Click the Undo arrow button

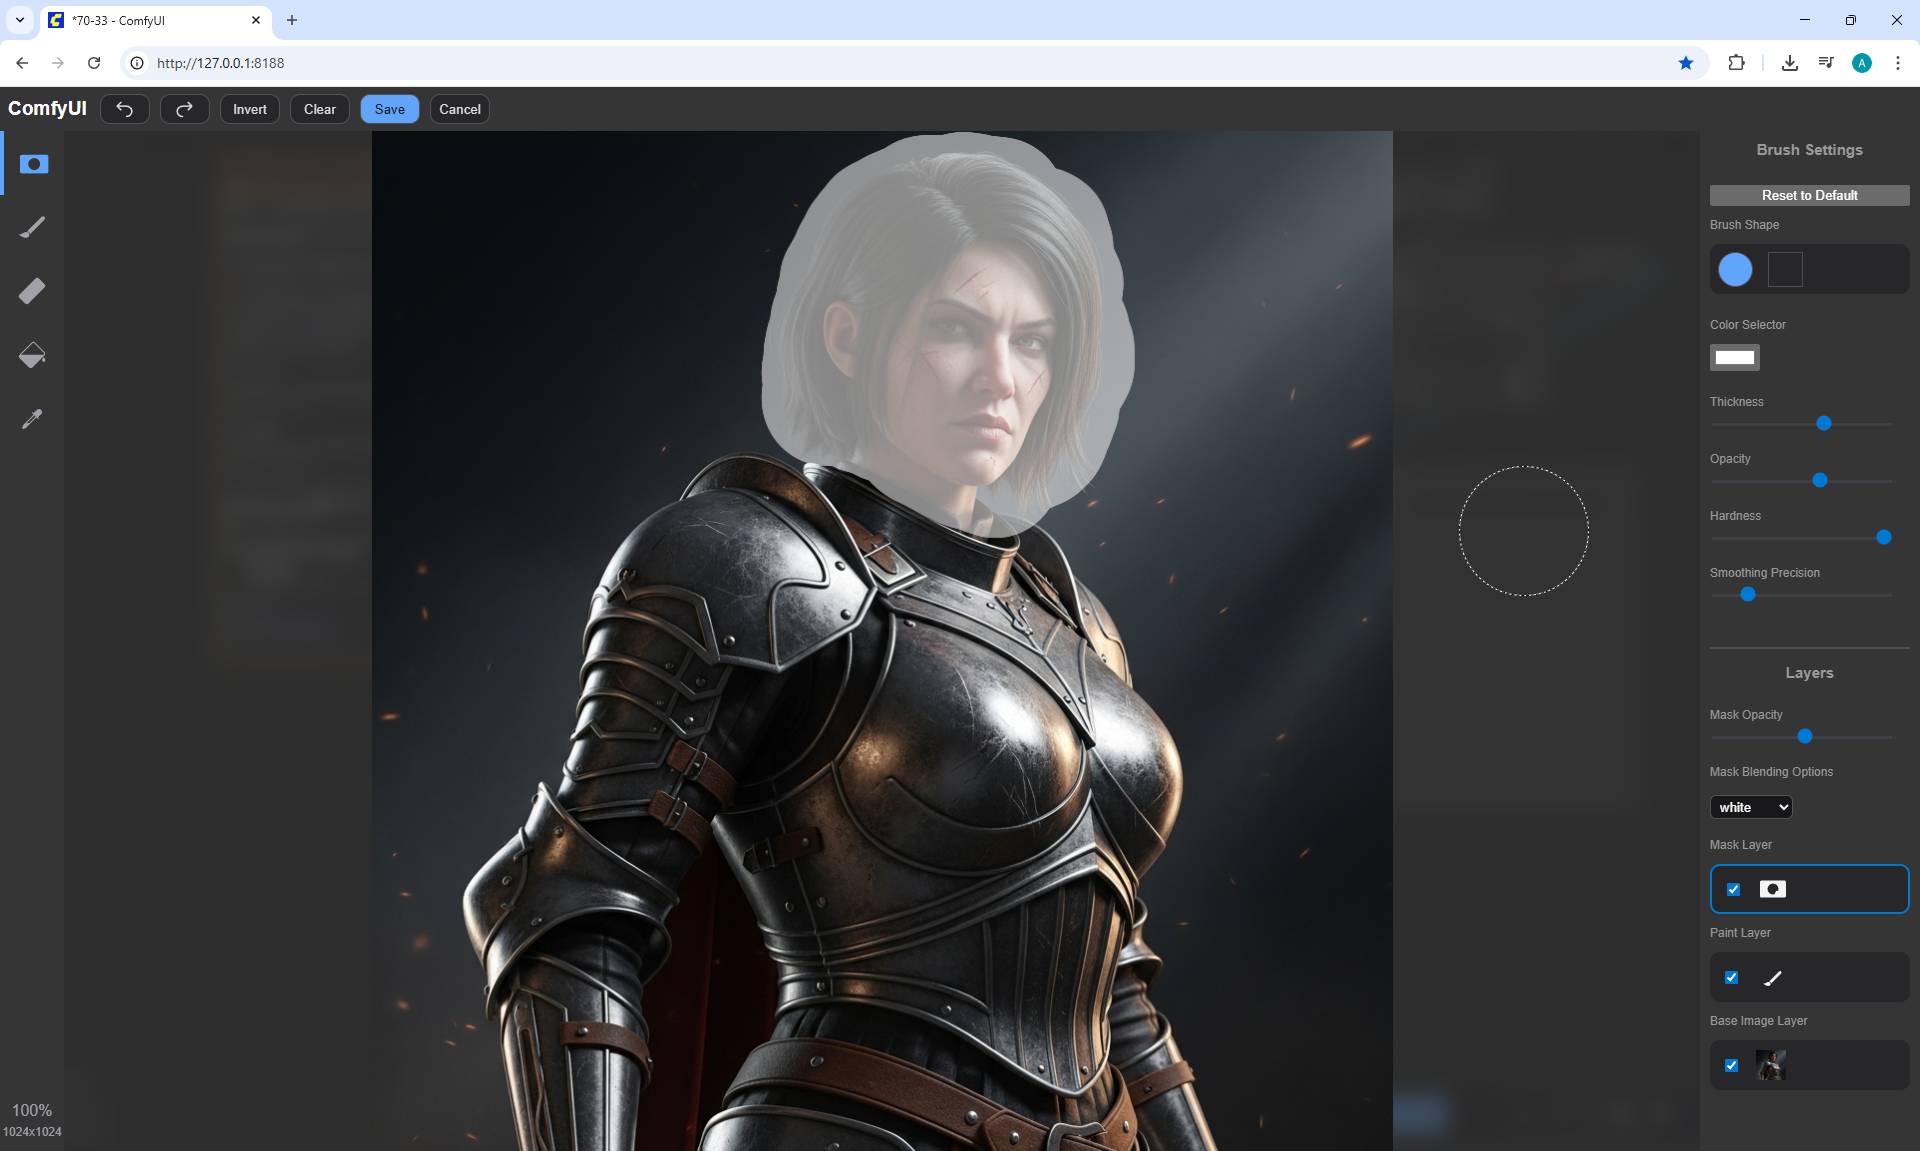tap(125, 109)
